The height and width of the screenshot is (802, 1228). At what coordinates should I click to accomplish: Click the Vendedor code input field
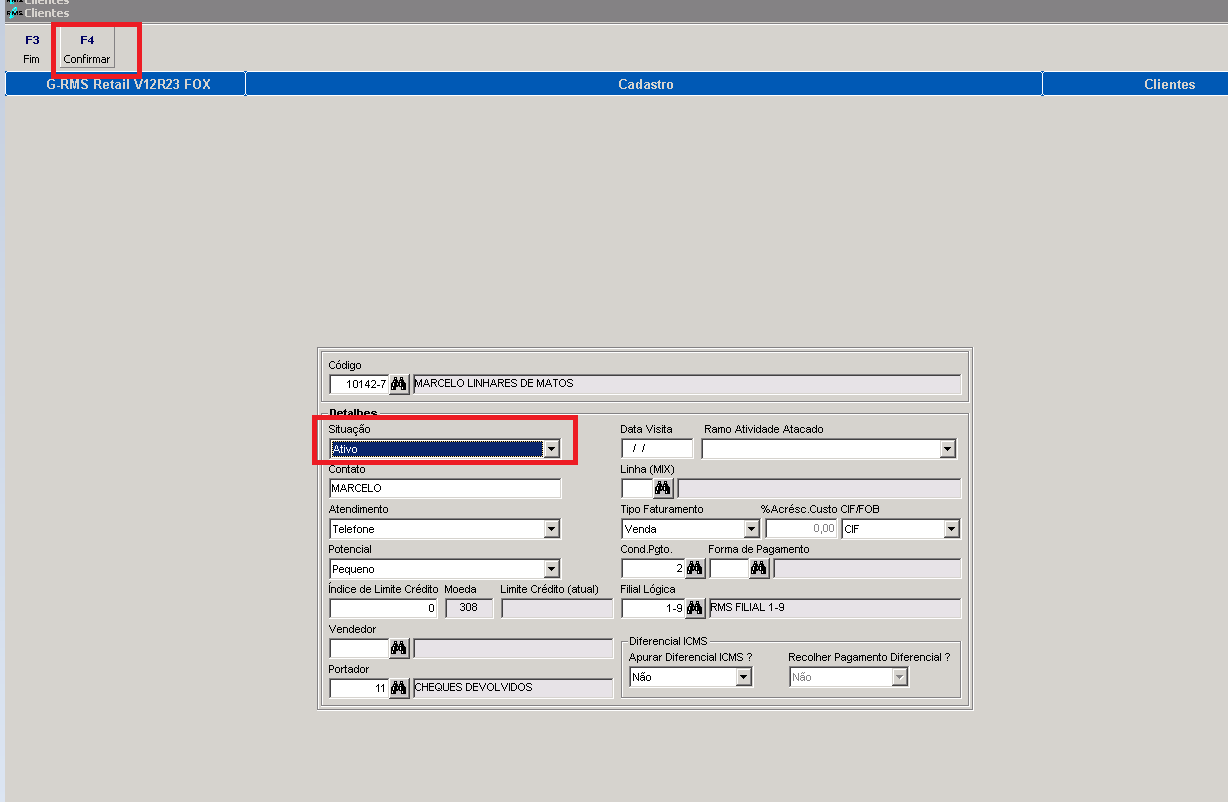click(x=359, y=648)
